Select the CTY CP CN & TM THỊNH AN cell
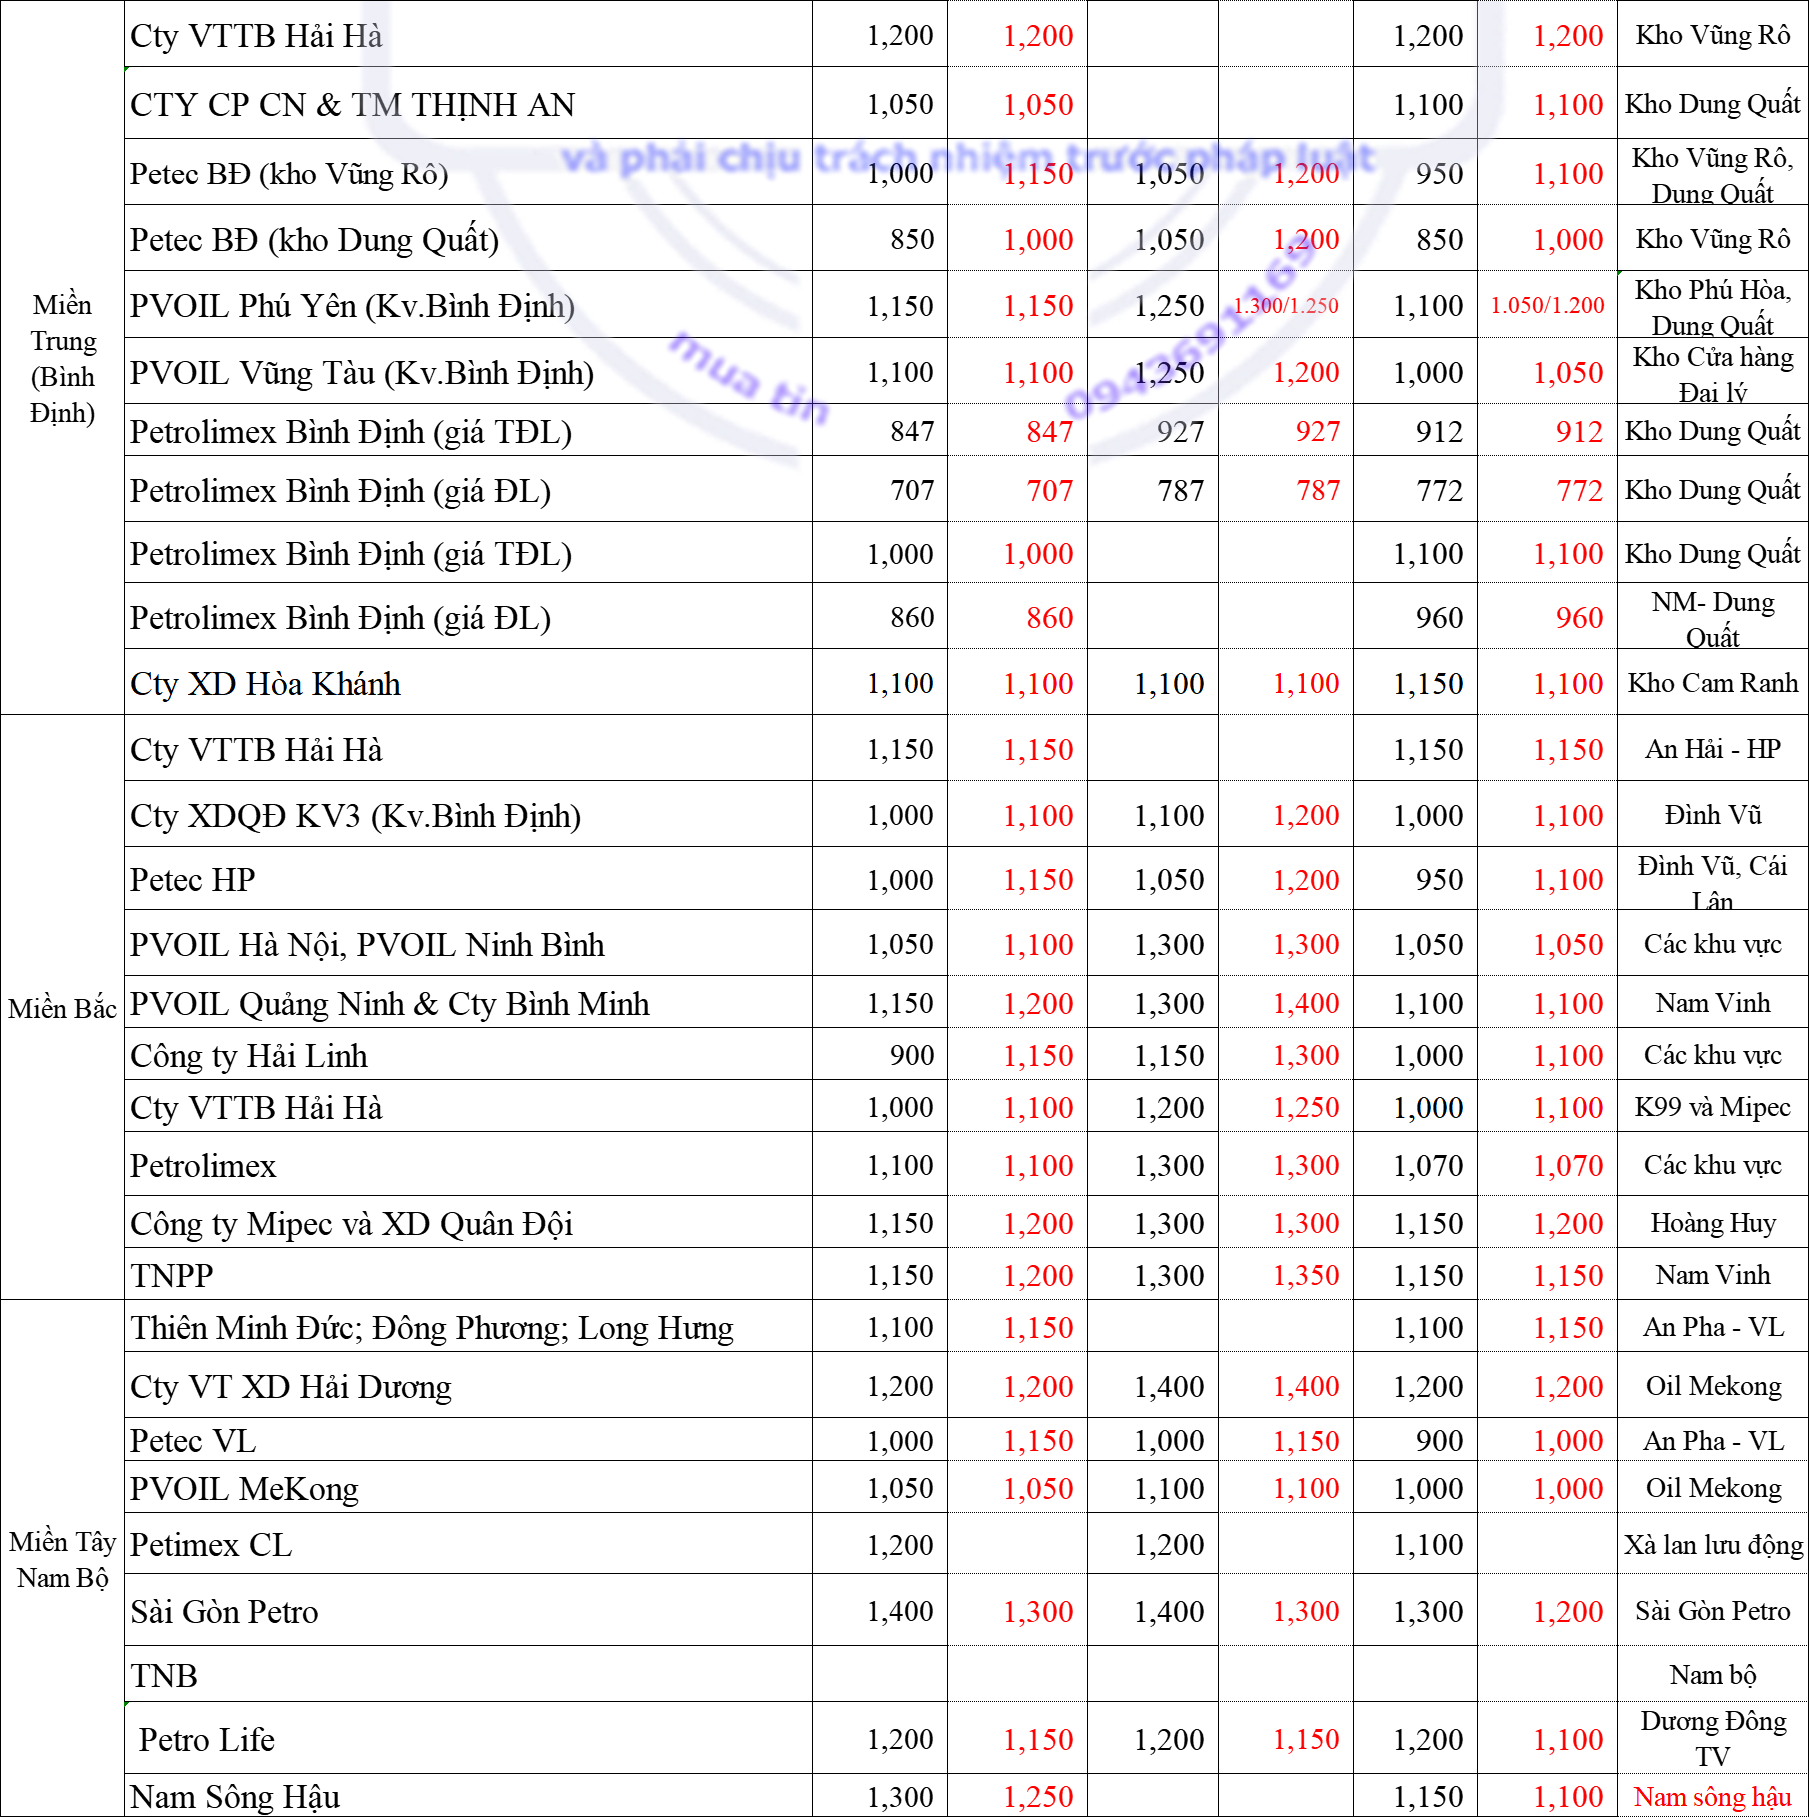Screen dimensions: 1809x1817 coord(468,104)
